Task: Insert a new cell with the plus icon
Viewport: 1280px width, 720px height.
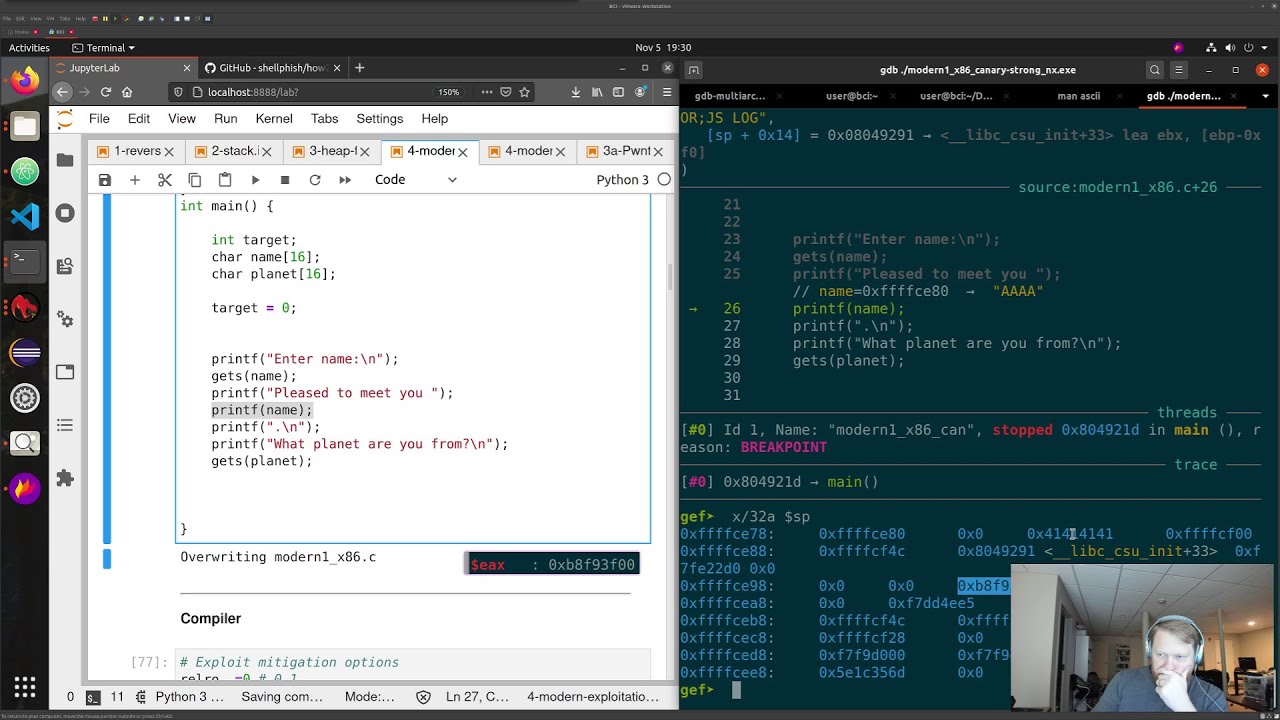Action: (x=135, y=180)
